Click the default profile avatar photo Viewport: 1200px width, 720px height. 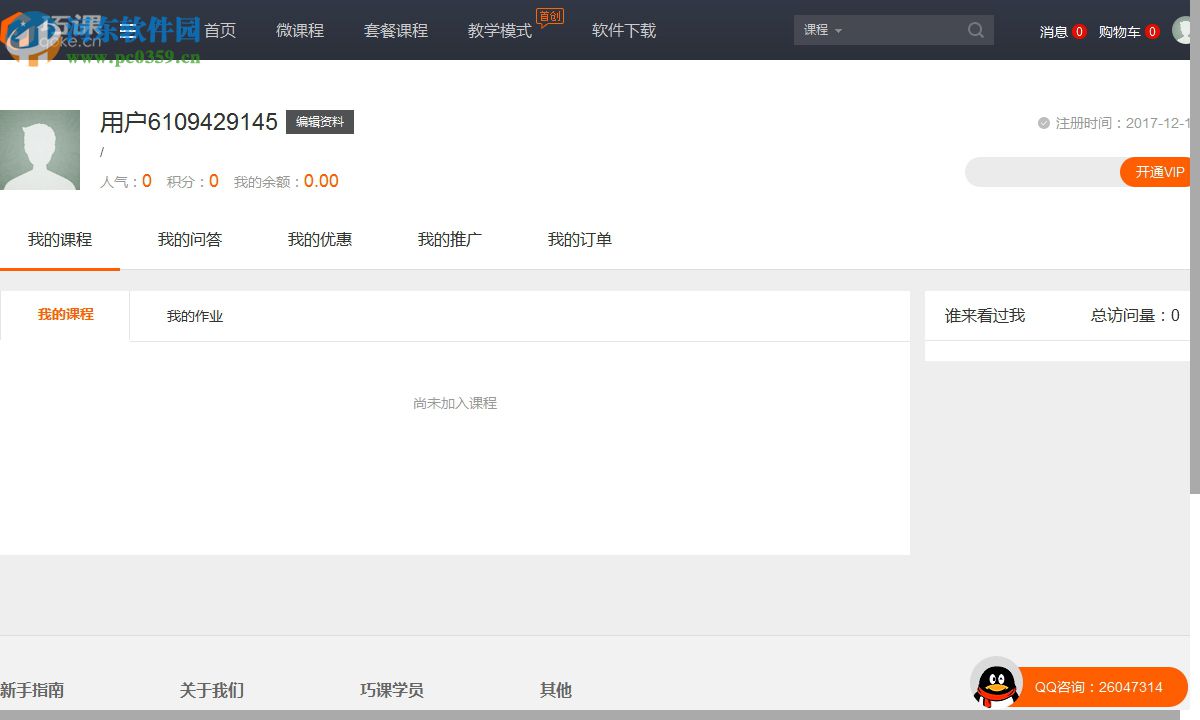point(40,149)
